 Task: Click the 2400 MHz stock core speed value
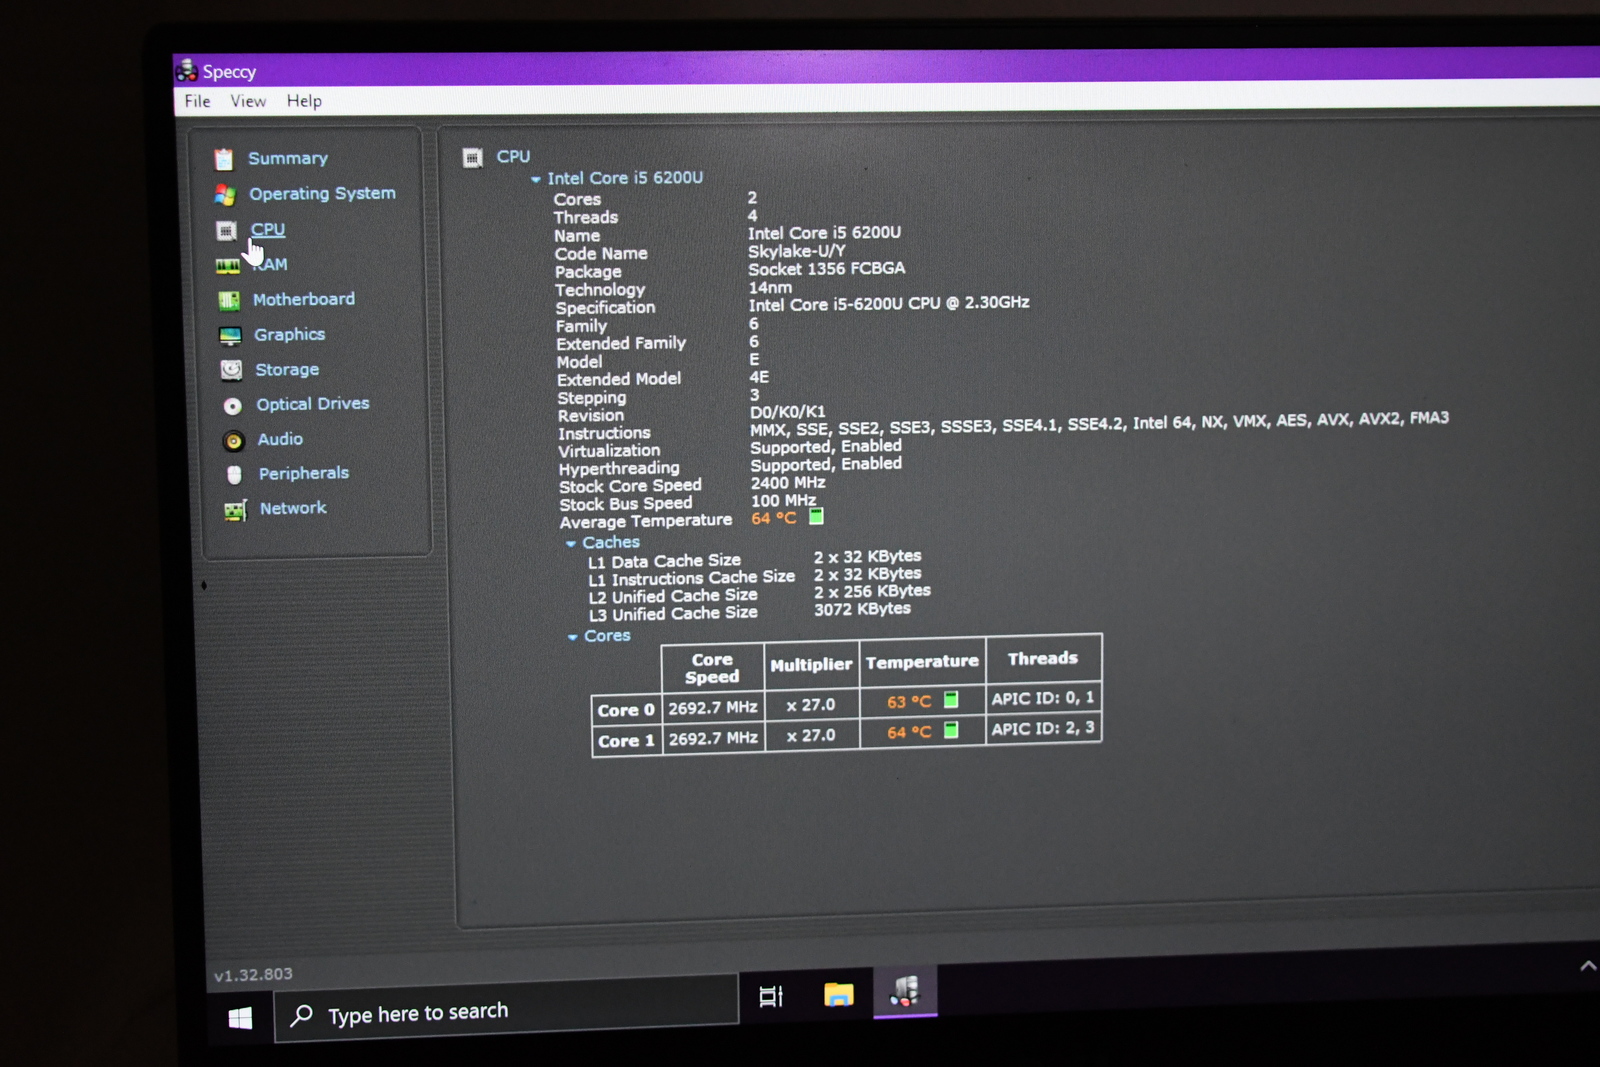[x=788, y=483]
